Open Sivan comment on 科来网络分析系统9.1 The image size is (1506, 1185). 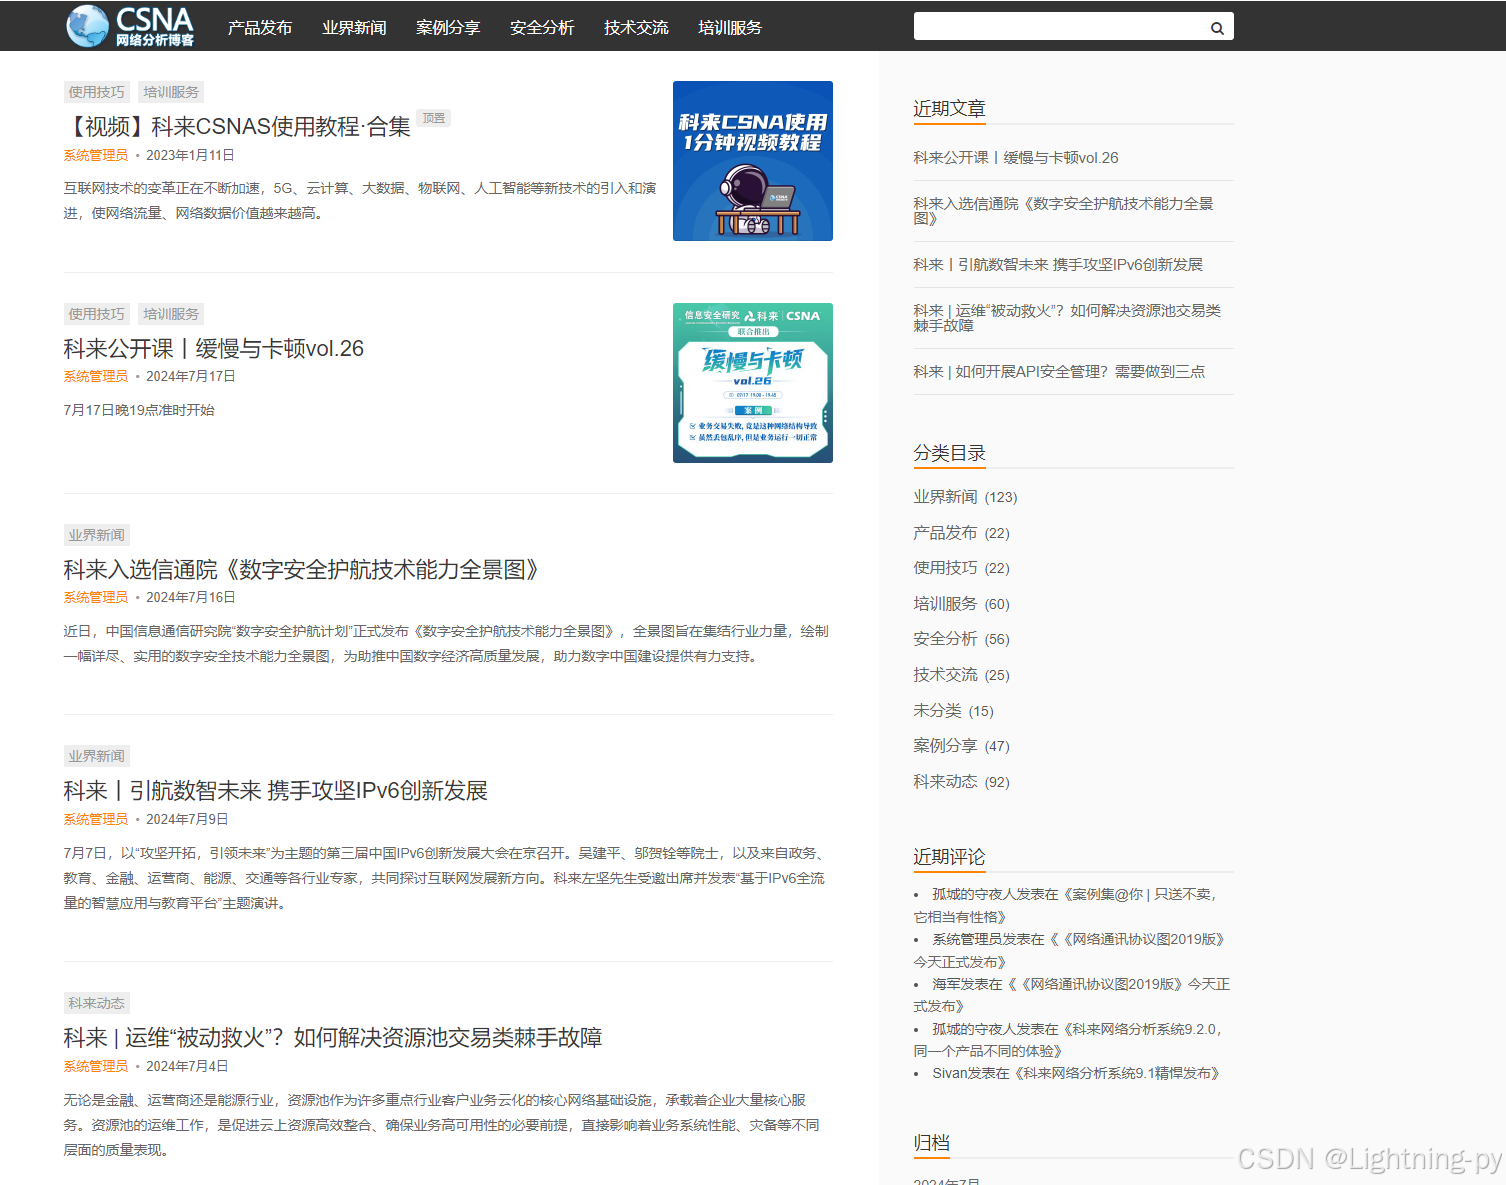pyautogui.click(x=1076, y=1073)
